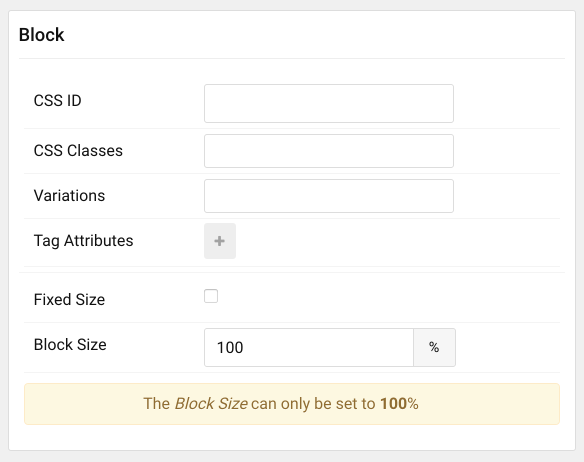The width and height of the screenshot is (584, 462).
Task: Open the Variations selector field
Action: (329, 196)
